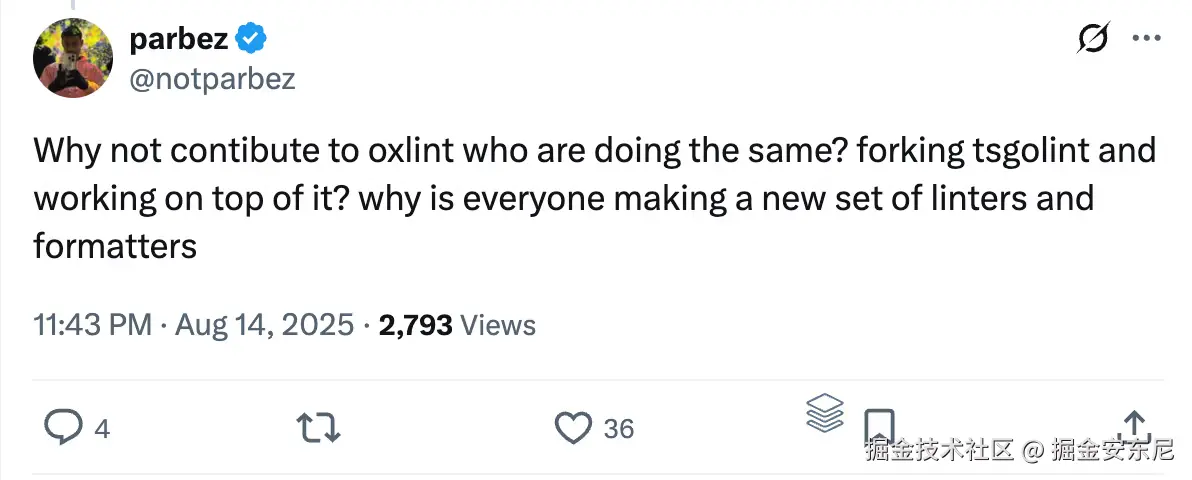
Task: Share the tweet with the upload arrow icon
Action: pos(1134,424)
